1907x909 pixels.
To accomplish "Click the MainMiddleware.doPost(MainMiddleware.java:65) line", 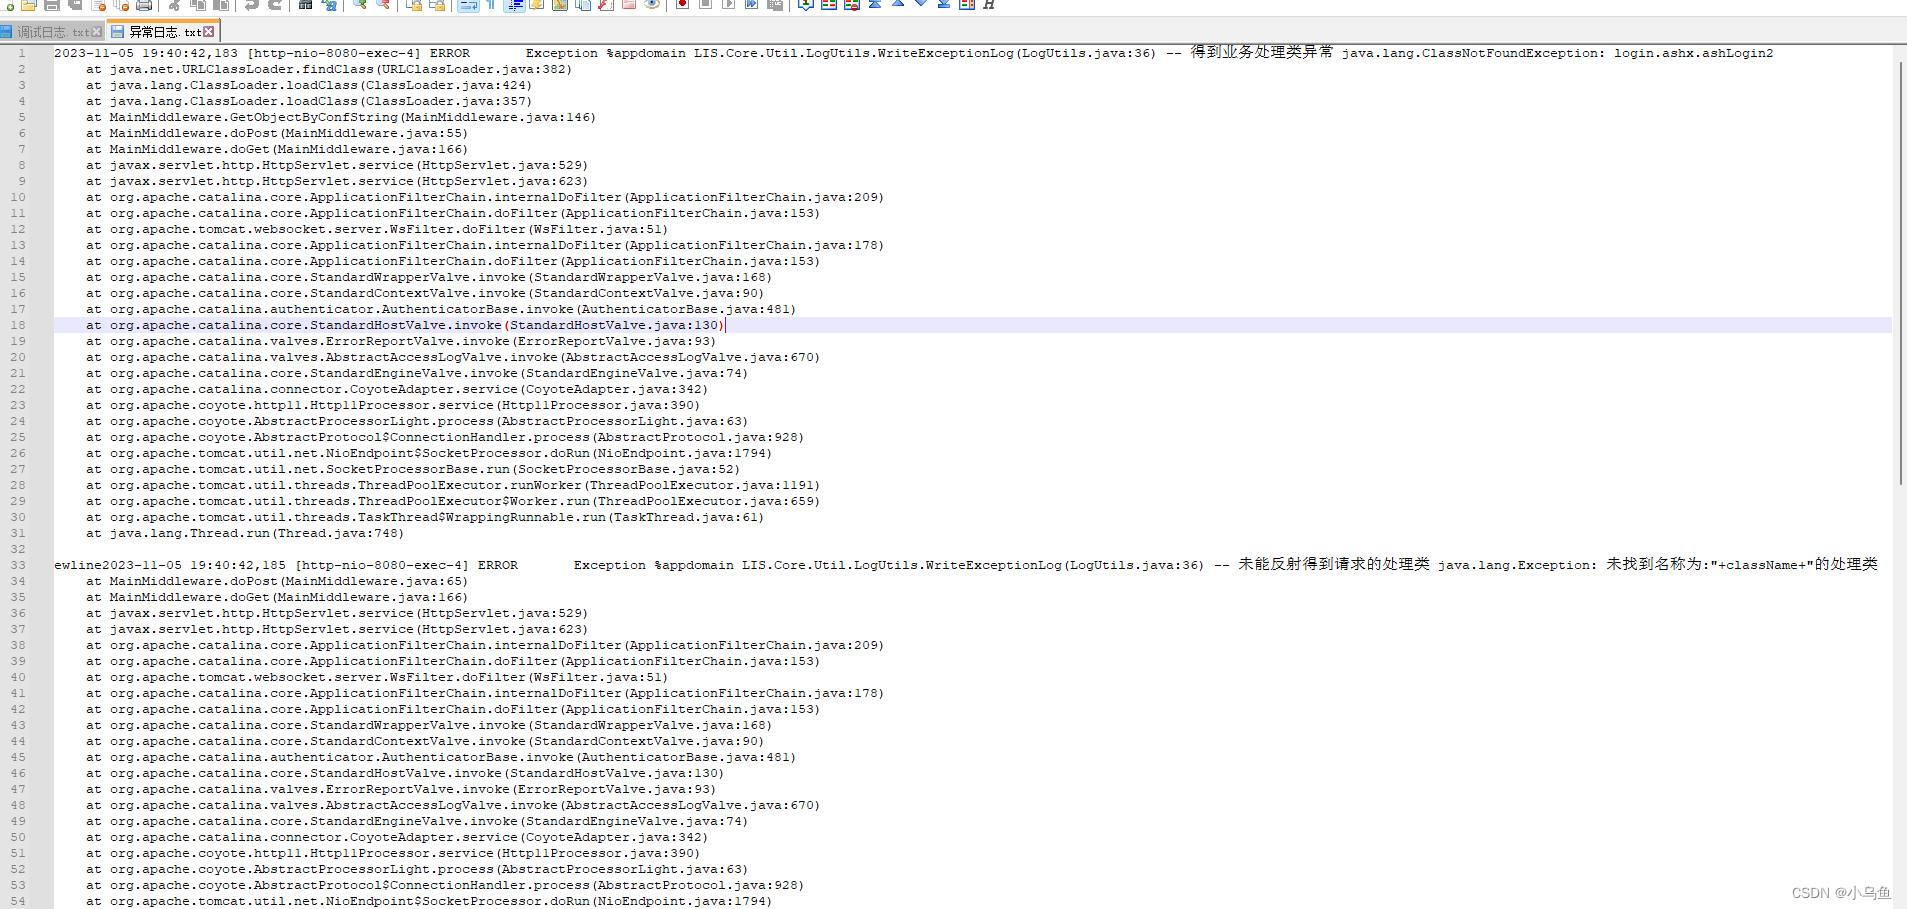I will [276, 581].
